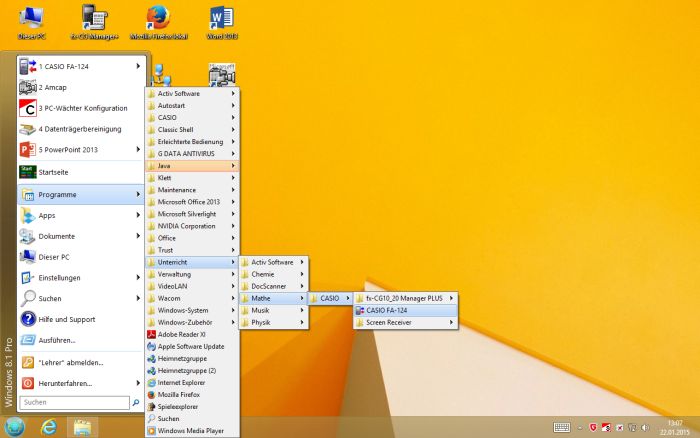Click the CASIO FA-124 calculator icon in recent list
The width and height of the screenshot is (700, 438).
coord(27,67)
